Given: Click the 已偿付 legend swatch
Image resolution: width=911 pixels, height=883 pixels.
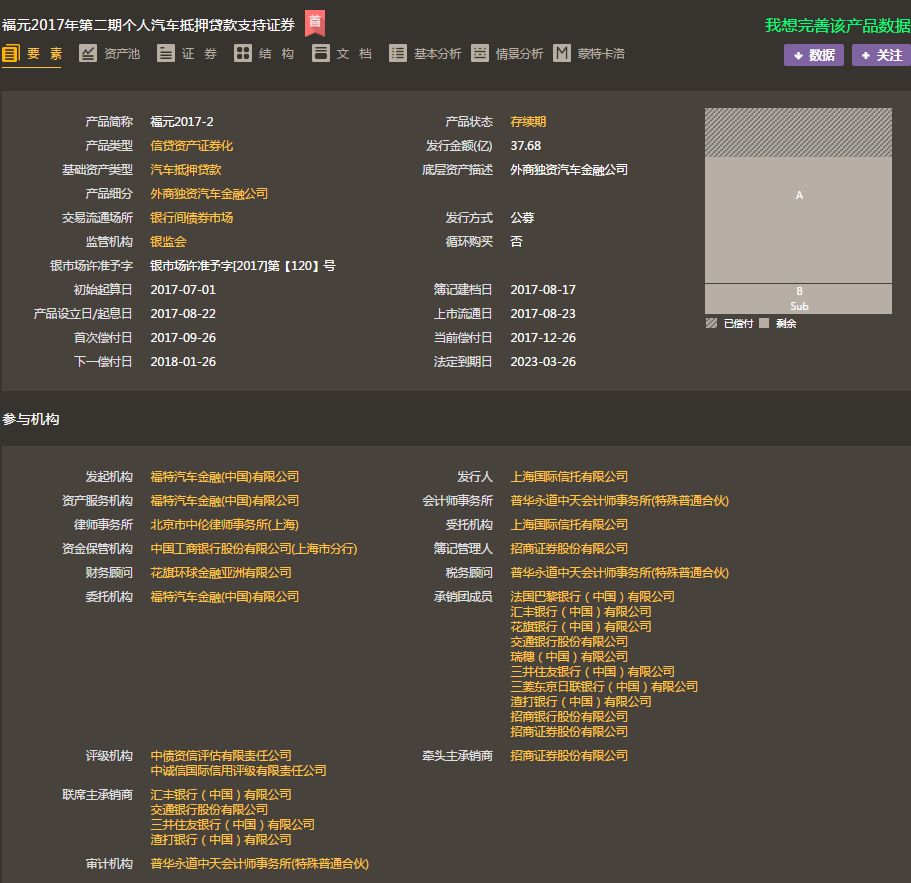Looking at the screenshot, I should pyautogui.click(x=711, y=323).
